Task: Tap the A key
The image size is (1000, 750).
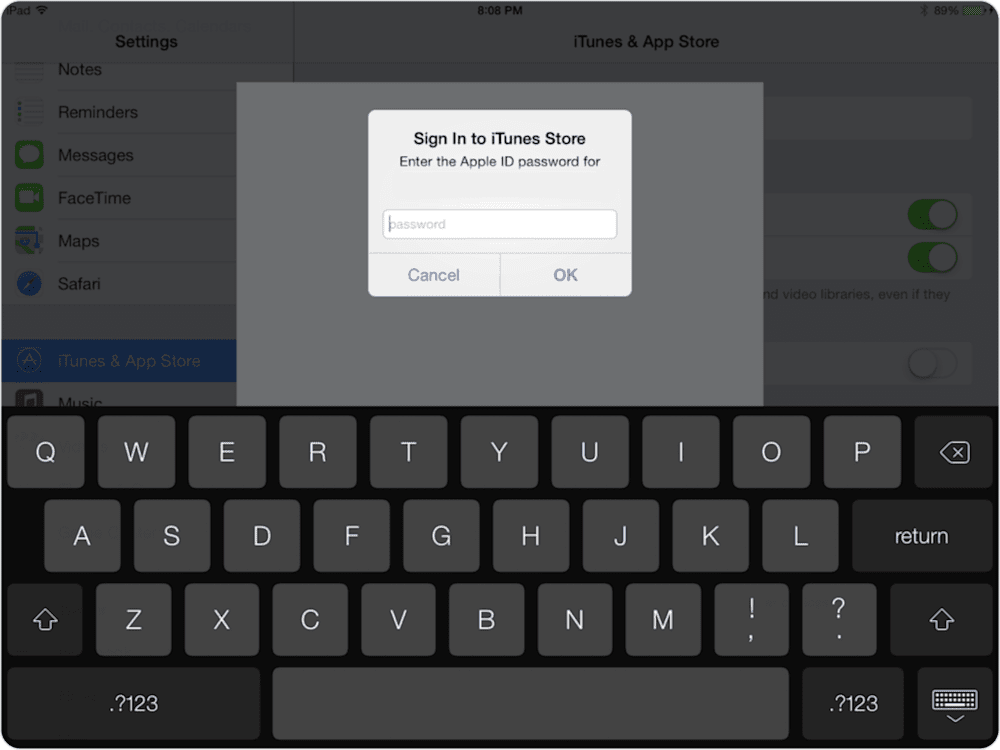Action: (82, 536)
